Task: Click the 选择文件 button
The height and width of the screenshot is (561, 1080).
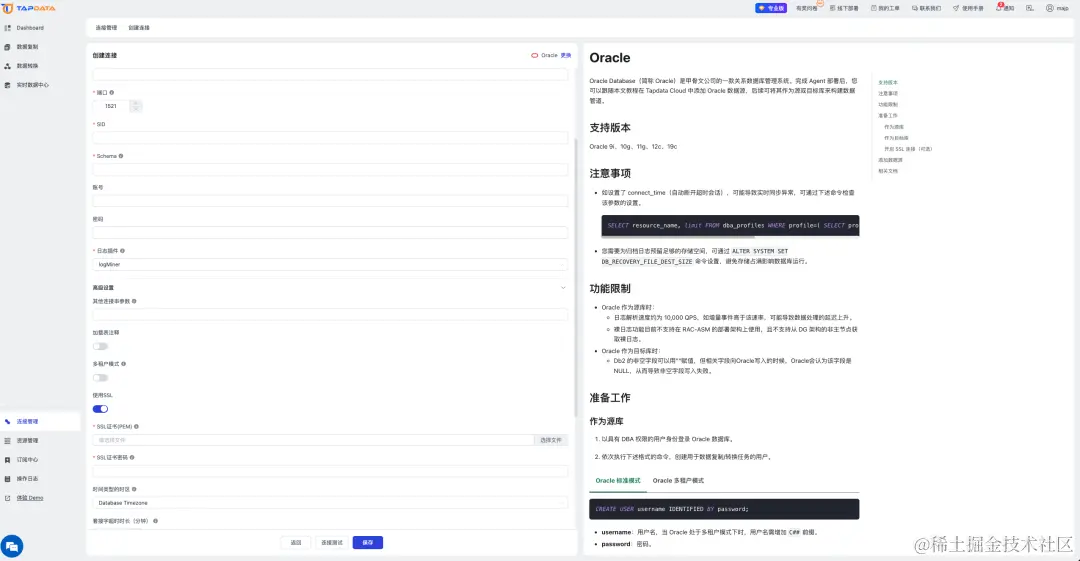Action: [x=551, y=440]
